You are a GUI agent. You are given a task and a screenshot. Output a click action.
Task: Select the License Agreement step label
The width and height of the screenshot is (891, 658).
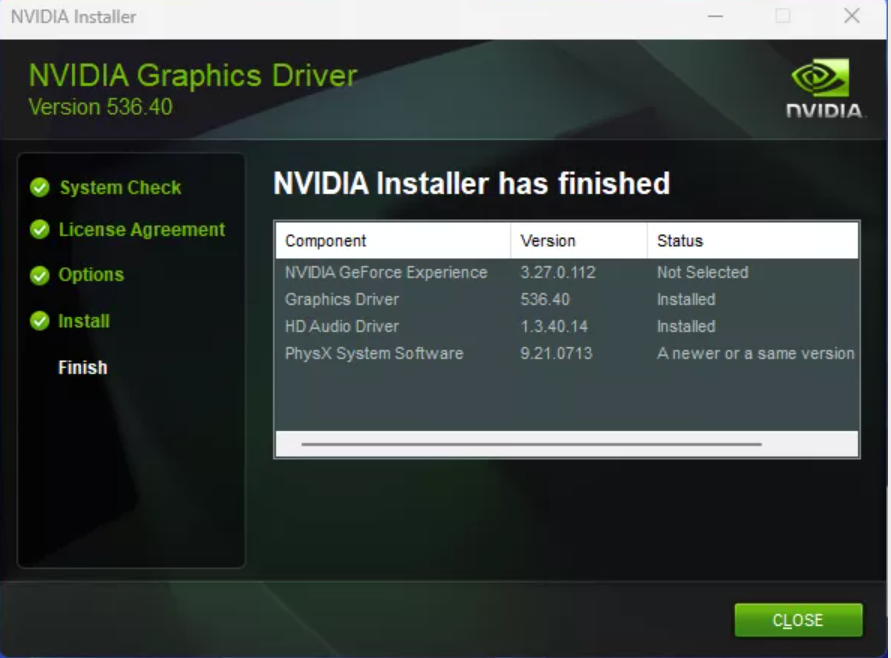pos(141,230)
